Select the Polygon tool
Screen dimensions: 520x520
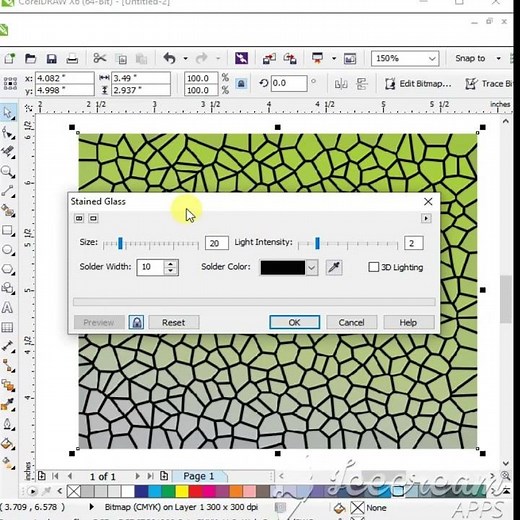pos(7,269)
